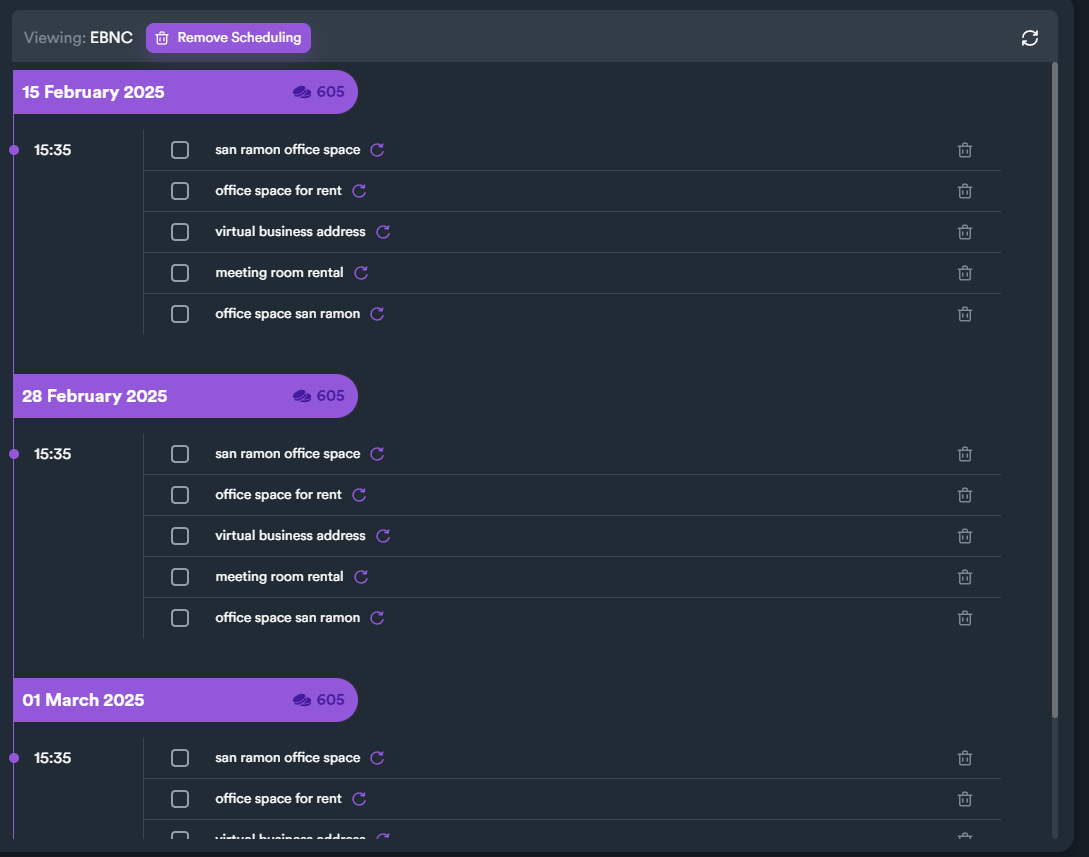Screen dimensions: 1089x857
Task: Click recurring icon beside 'meeting room rental' 15 February
Action: coord(362,273)
